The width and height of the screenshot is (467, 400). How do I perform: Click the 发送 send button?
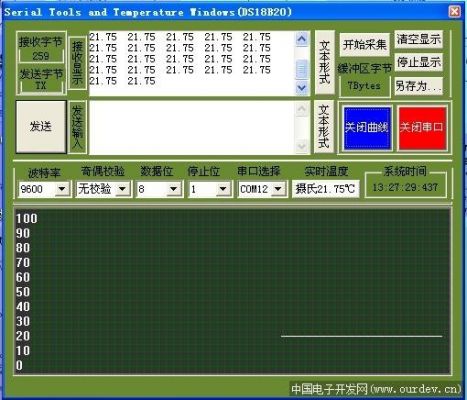pyautogui.click(x=41, y=127)
